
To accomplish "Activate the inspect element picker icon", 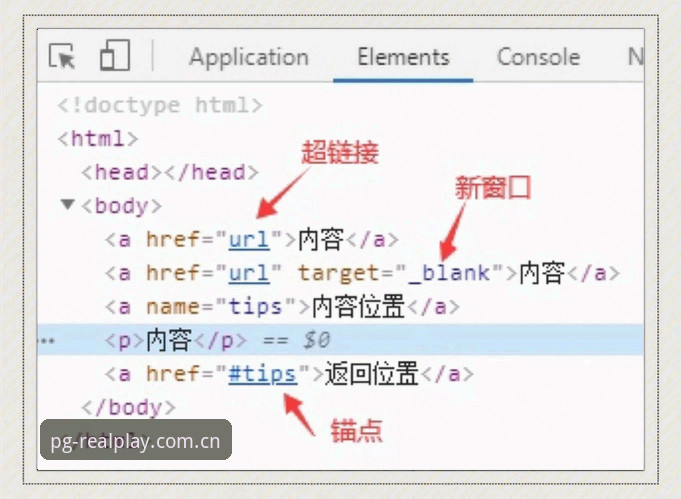I will (x=62, y=56).
